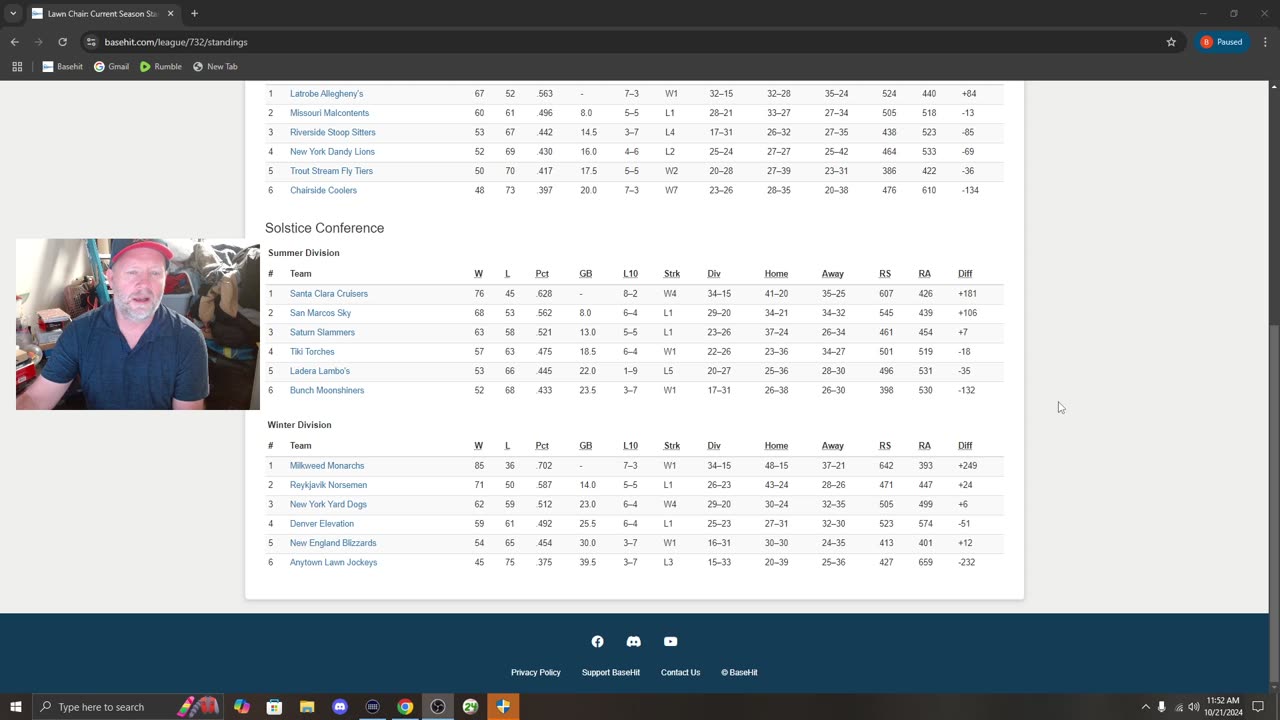Open the Facebook icon in footer
The width and height of the screenshot is (1280, 720).
click(x=597, y=642)
